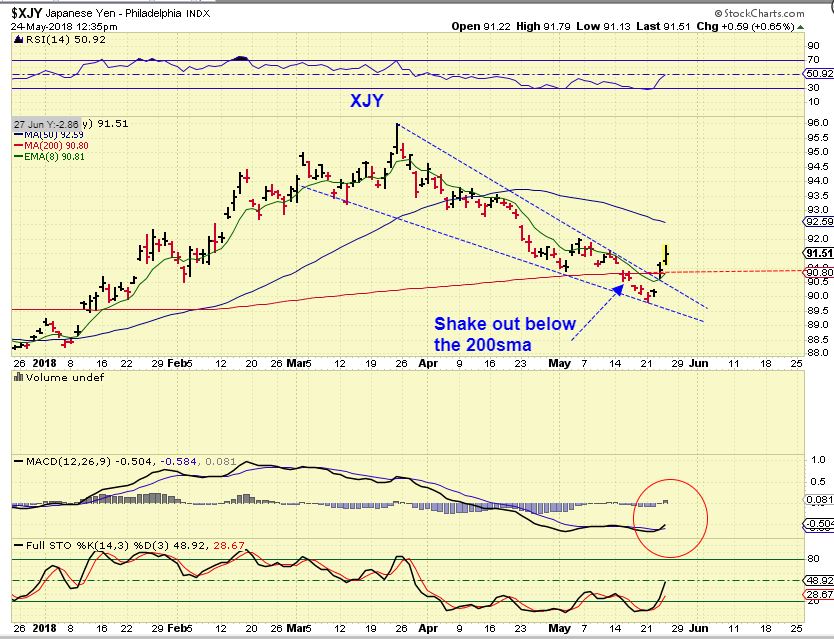Image resolution: width=834 pixels, height=639 pixels.
Task: Click Jun on the bottom date axis
Action: 698,628
